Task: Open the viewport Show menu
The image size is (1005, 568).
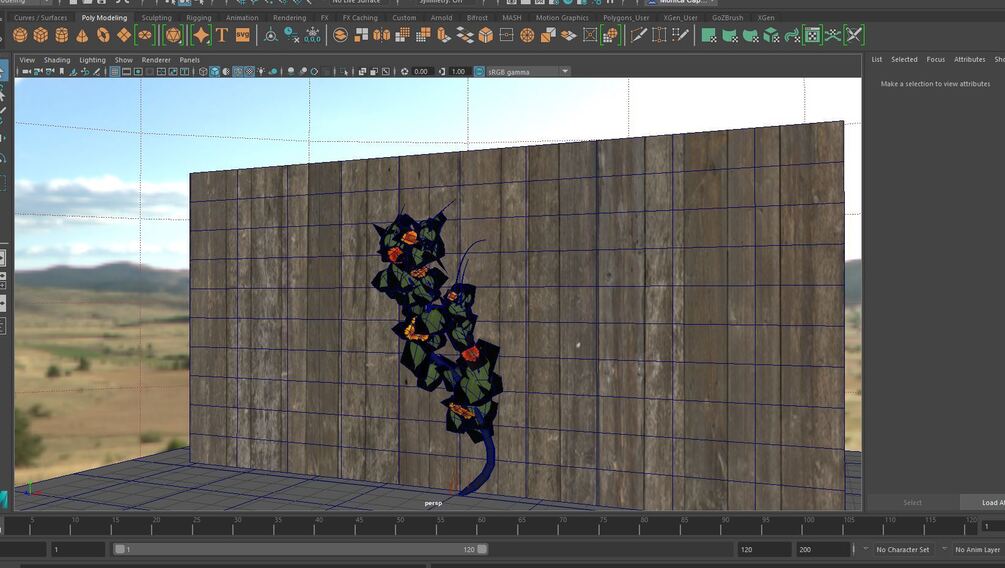Action: coord(124,60)
